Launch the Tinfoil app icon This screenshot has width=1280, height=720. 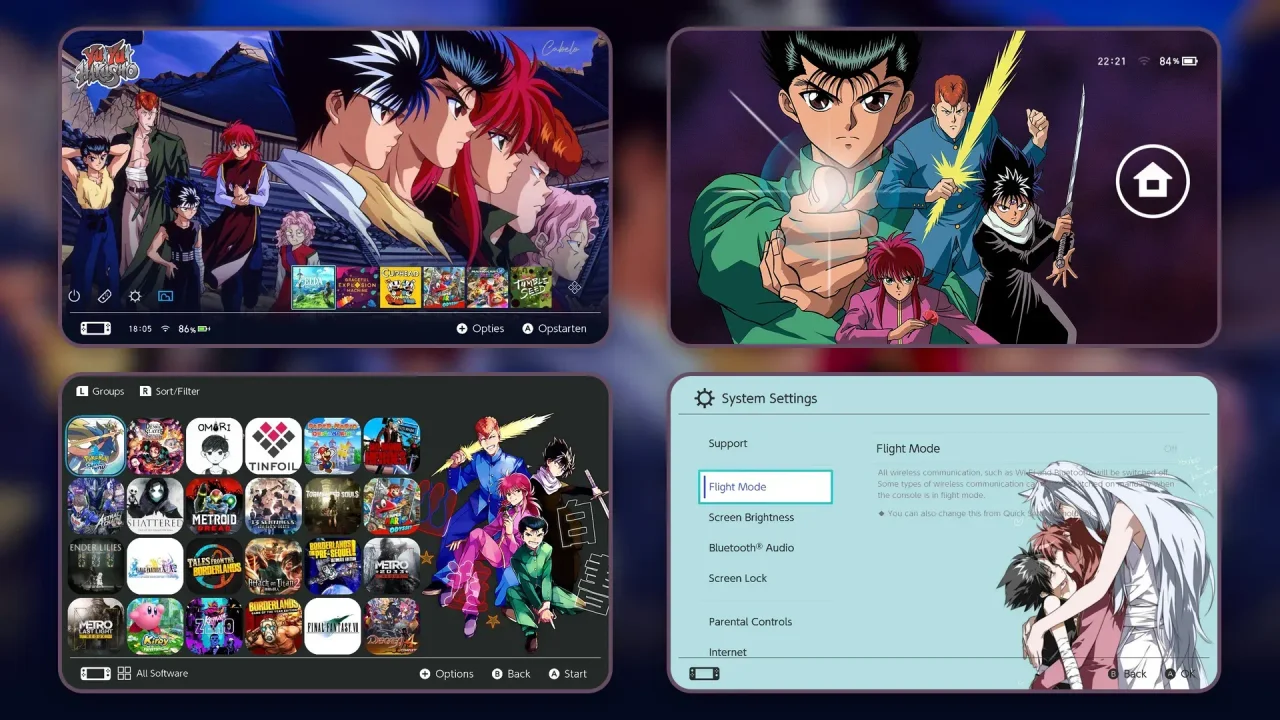click(274, 446)
